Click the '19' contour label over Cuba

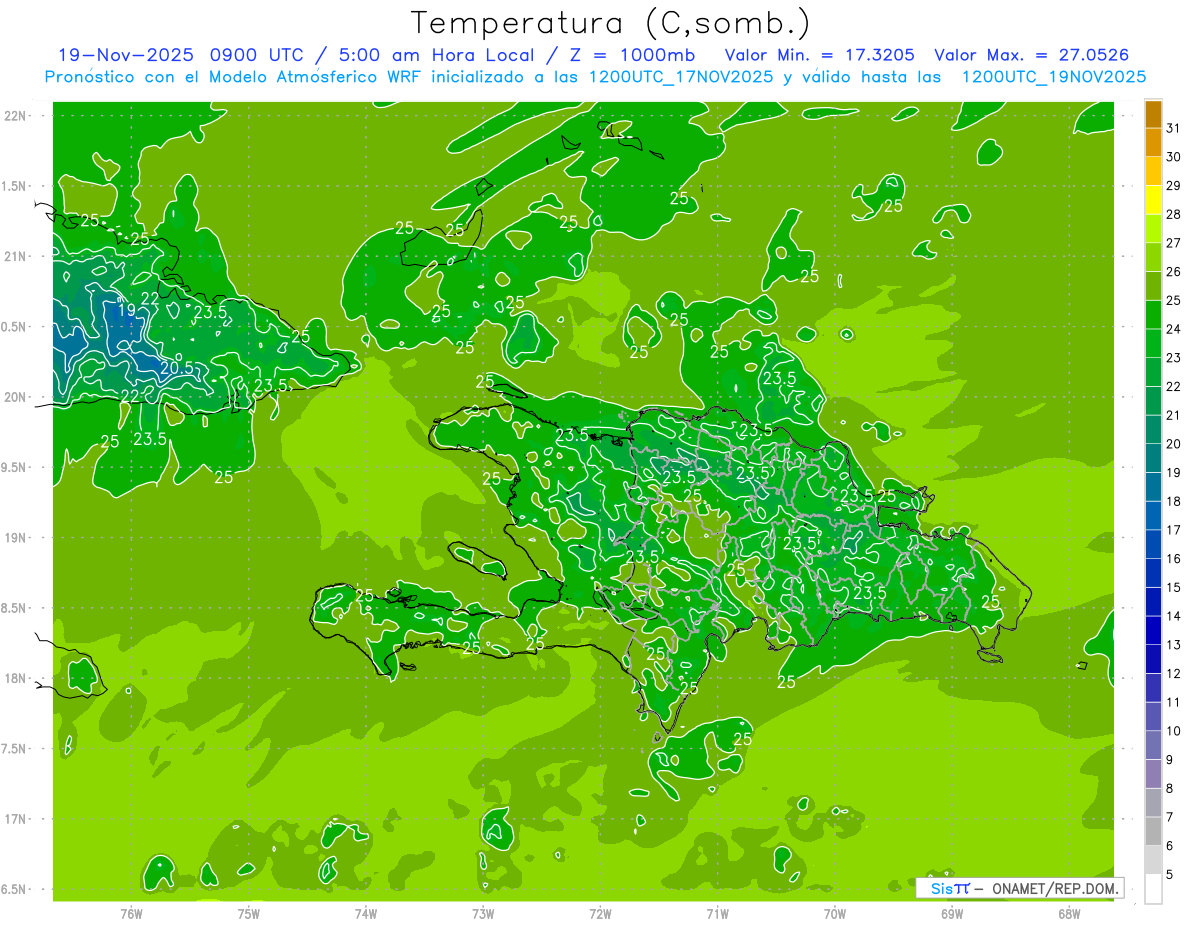pos(127,310)
